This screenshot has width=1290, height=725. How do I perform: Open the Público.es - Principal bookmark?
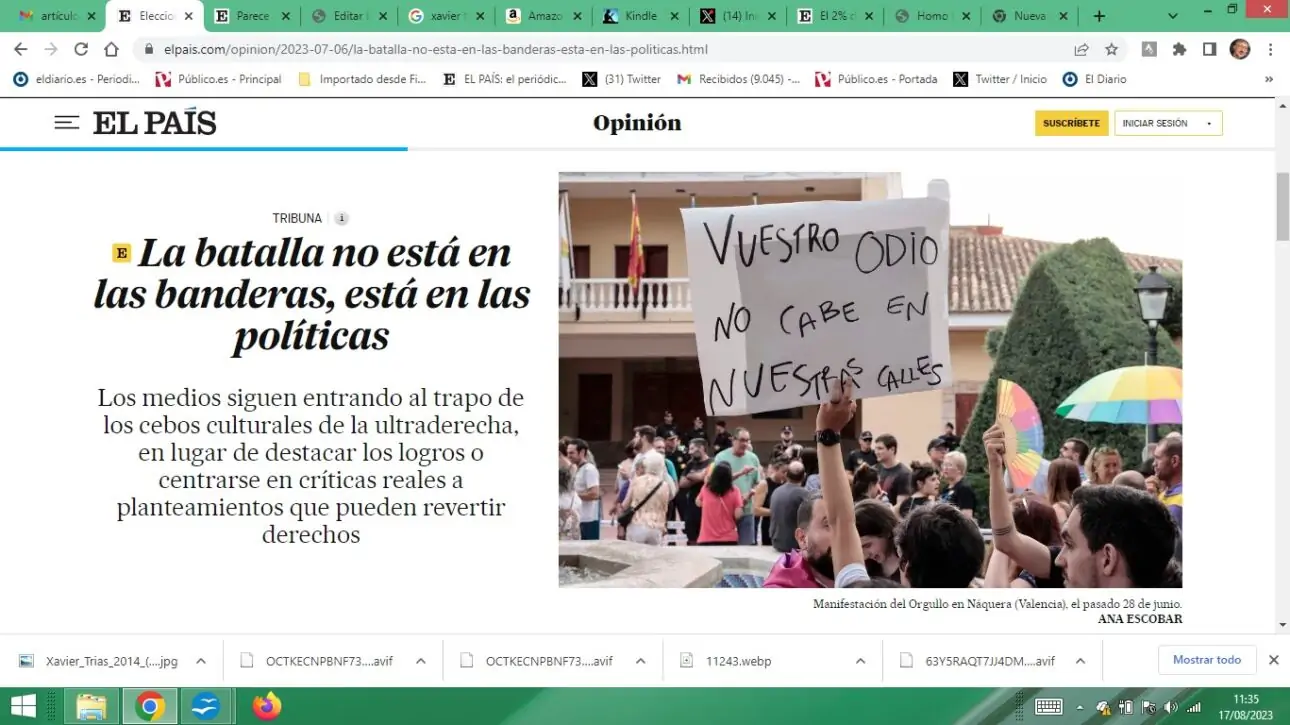click(218, 79)
